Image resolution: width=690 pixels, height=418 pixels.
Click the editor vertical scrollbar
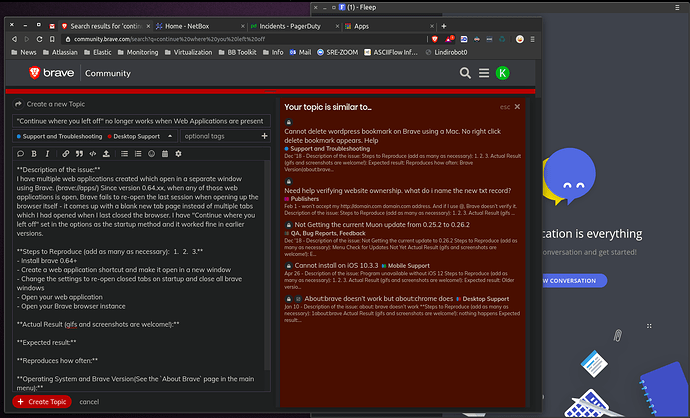click(x=267, y=265)
